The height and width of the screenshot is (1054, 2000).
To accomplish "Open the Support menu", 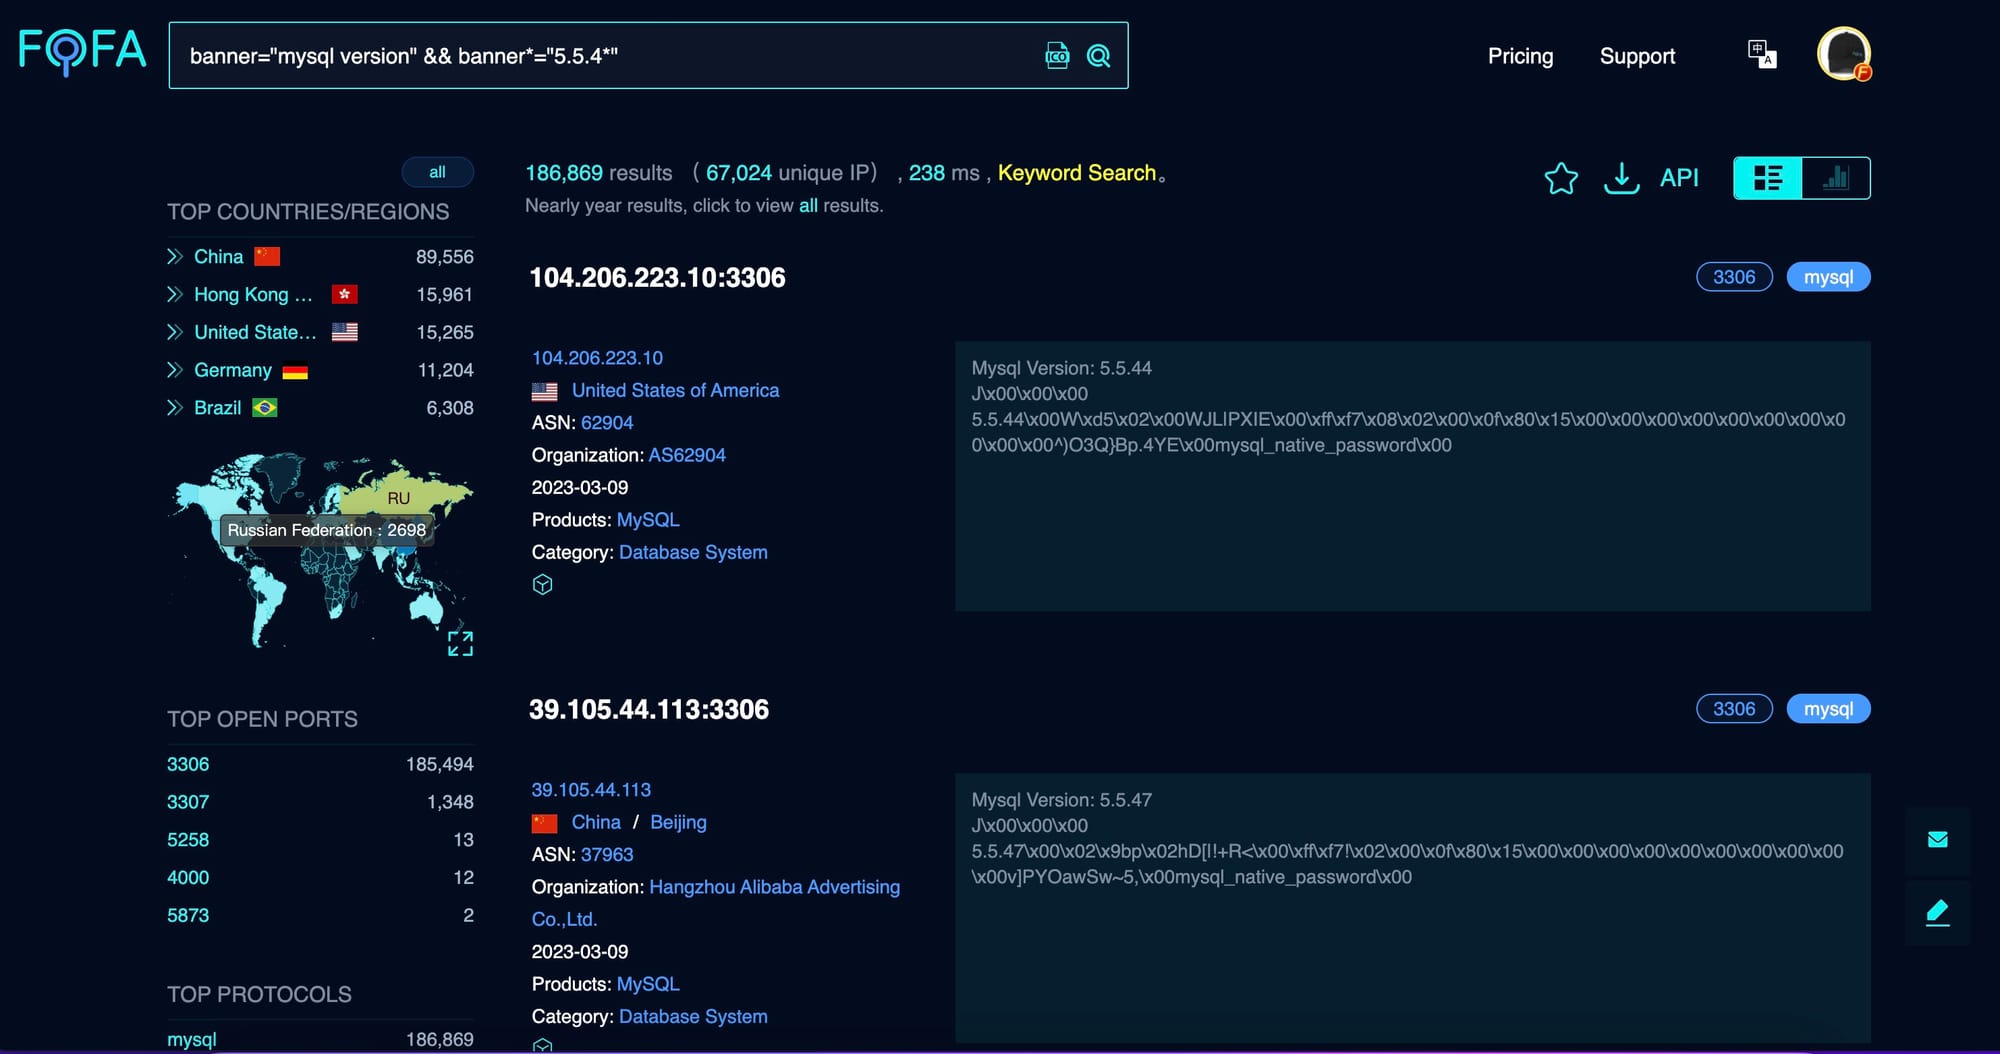I will [x=1637, y=56].
